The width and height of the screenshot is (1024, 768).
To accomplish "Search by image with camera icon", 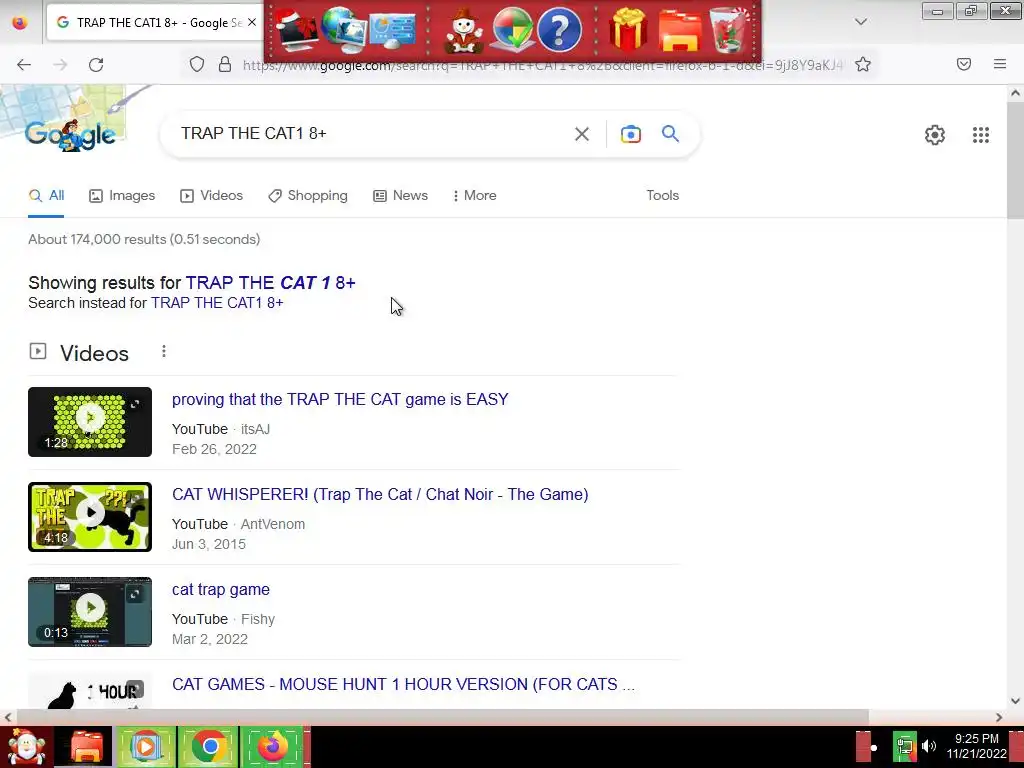I will (630, 134).
